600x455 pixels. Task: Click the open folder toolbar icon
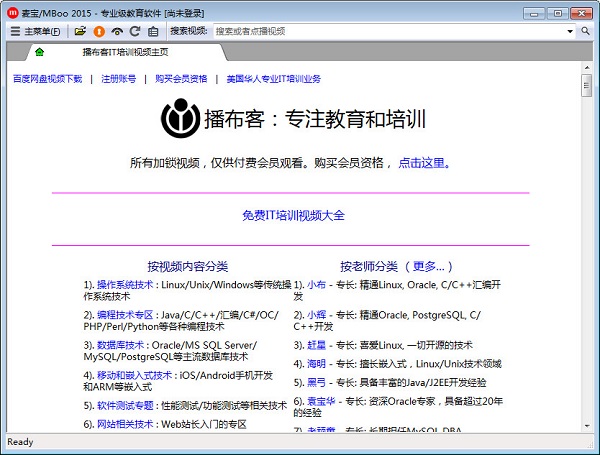[80, 31]
